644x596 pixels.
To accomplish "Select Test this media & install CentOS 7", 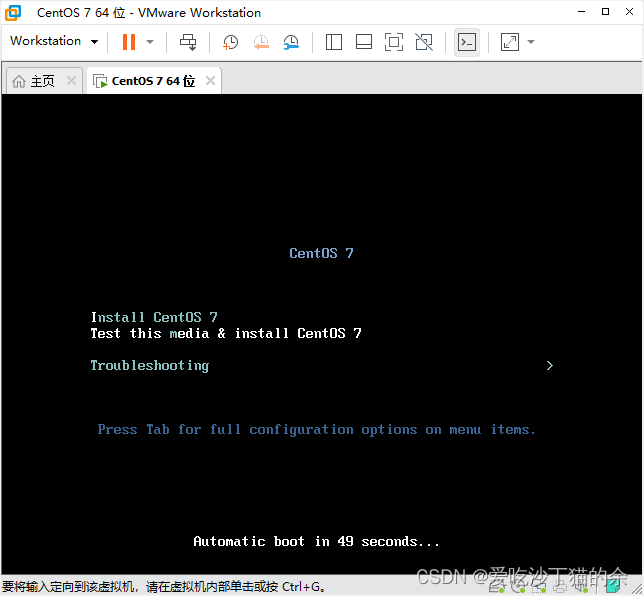I will pyautogui.click(x=226, y=333).
